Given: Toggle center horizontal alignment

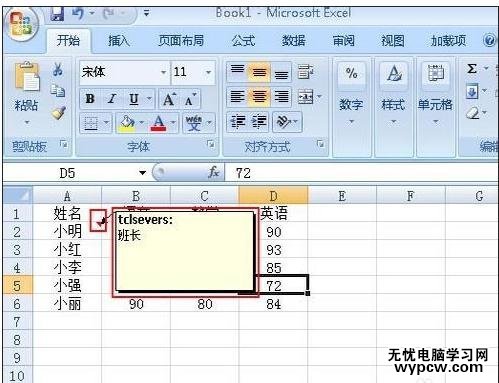Looking at the screenshot, I should [259, 97].
